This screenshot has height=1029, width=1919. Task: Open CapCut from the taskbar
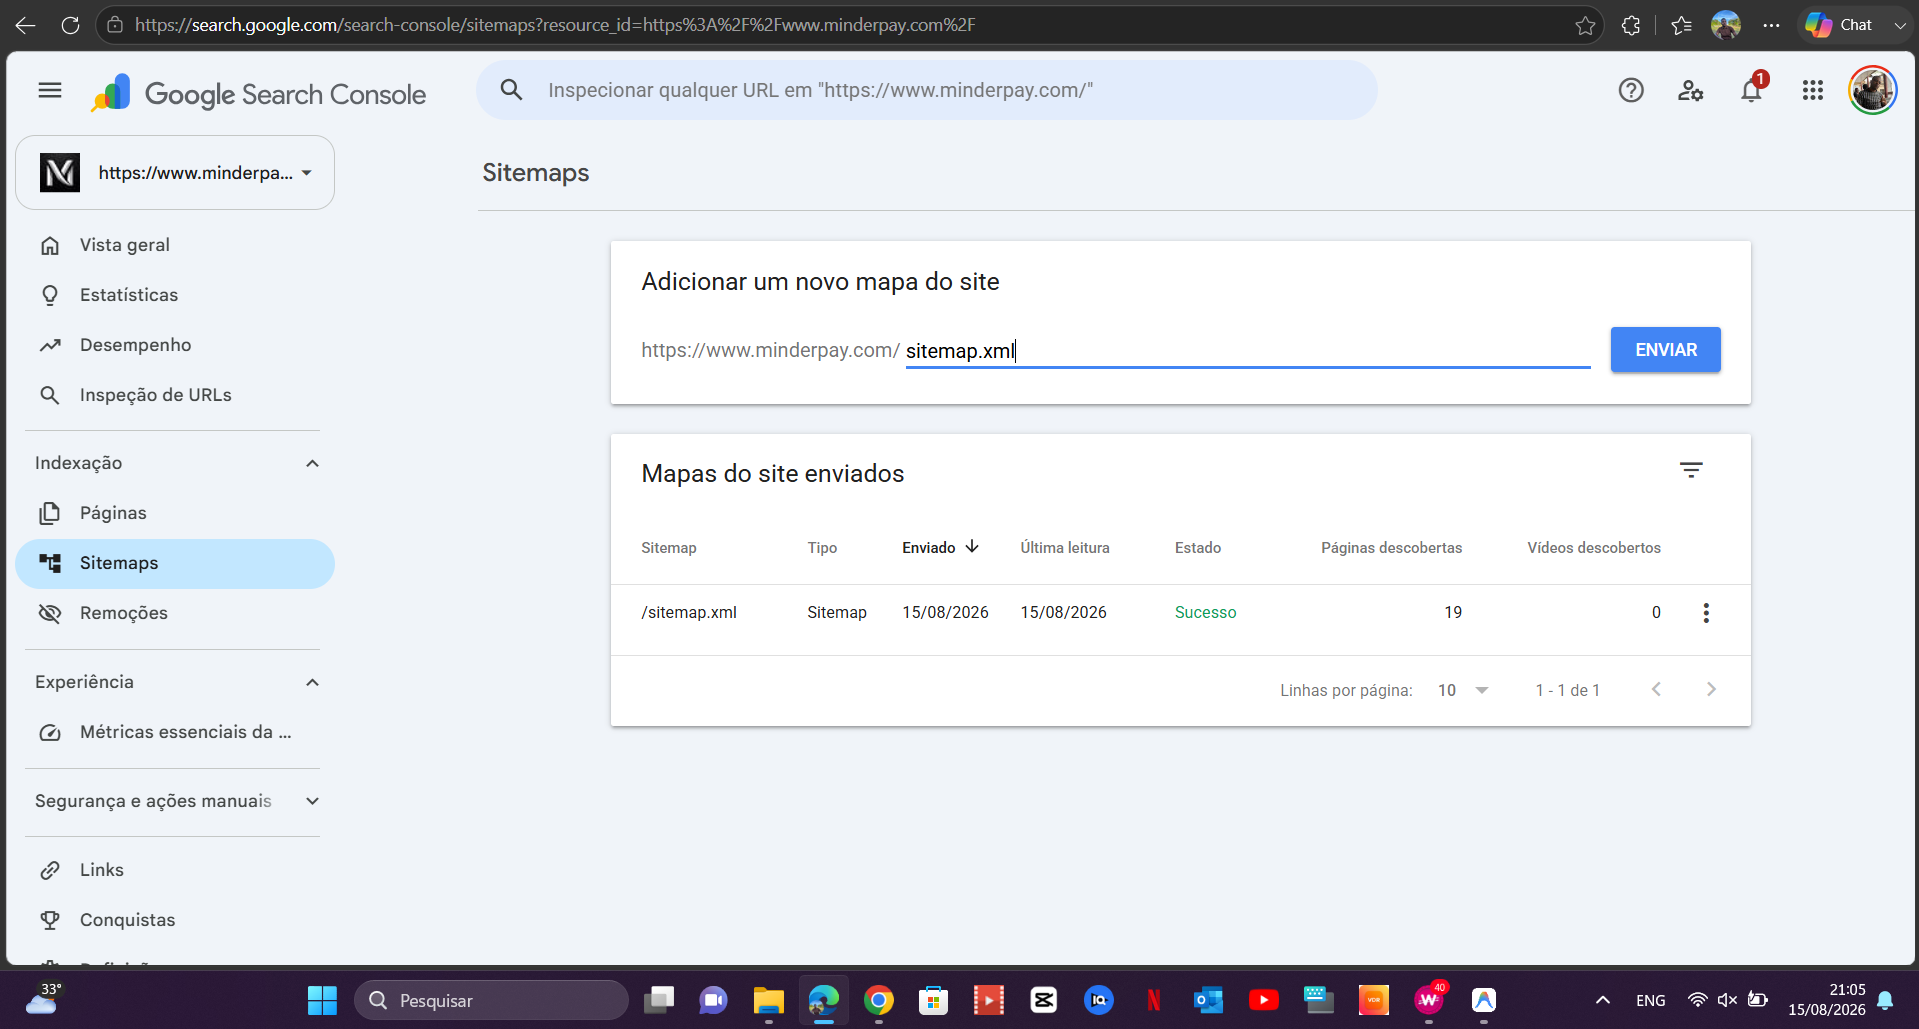click(1044, 1000)
